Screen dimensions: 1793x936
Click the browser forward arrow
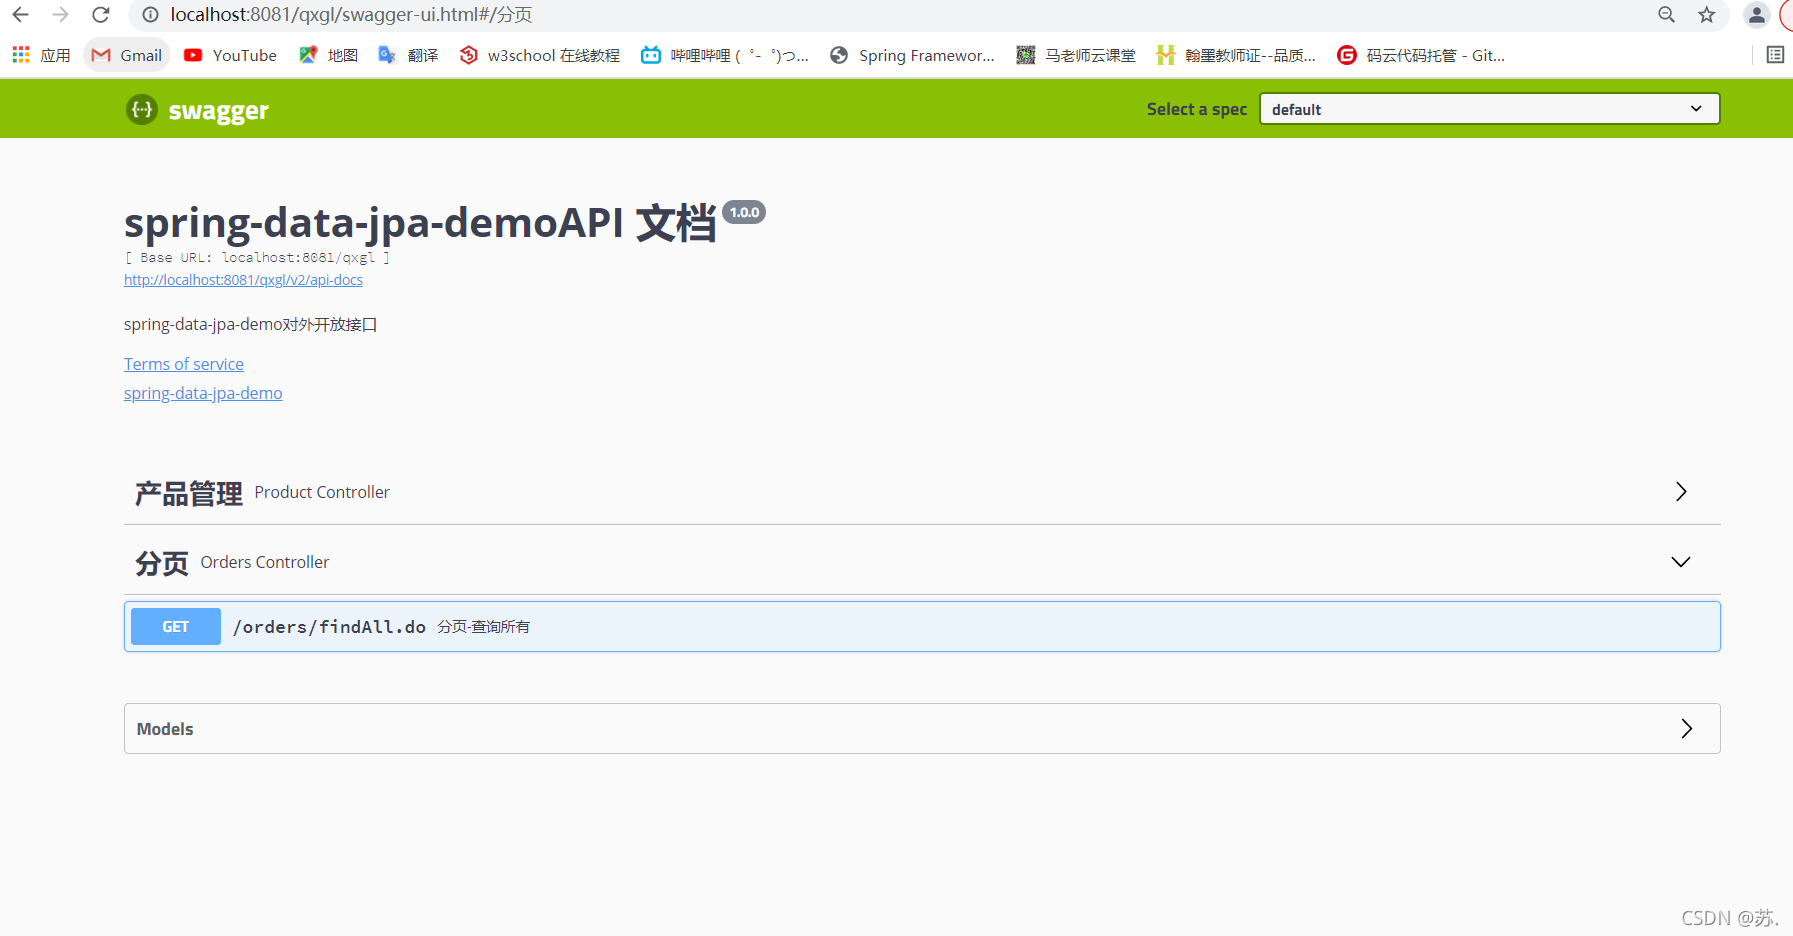61,15
